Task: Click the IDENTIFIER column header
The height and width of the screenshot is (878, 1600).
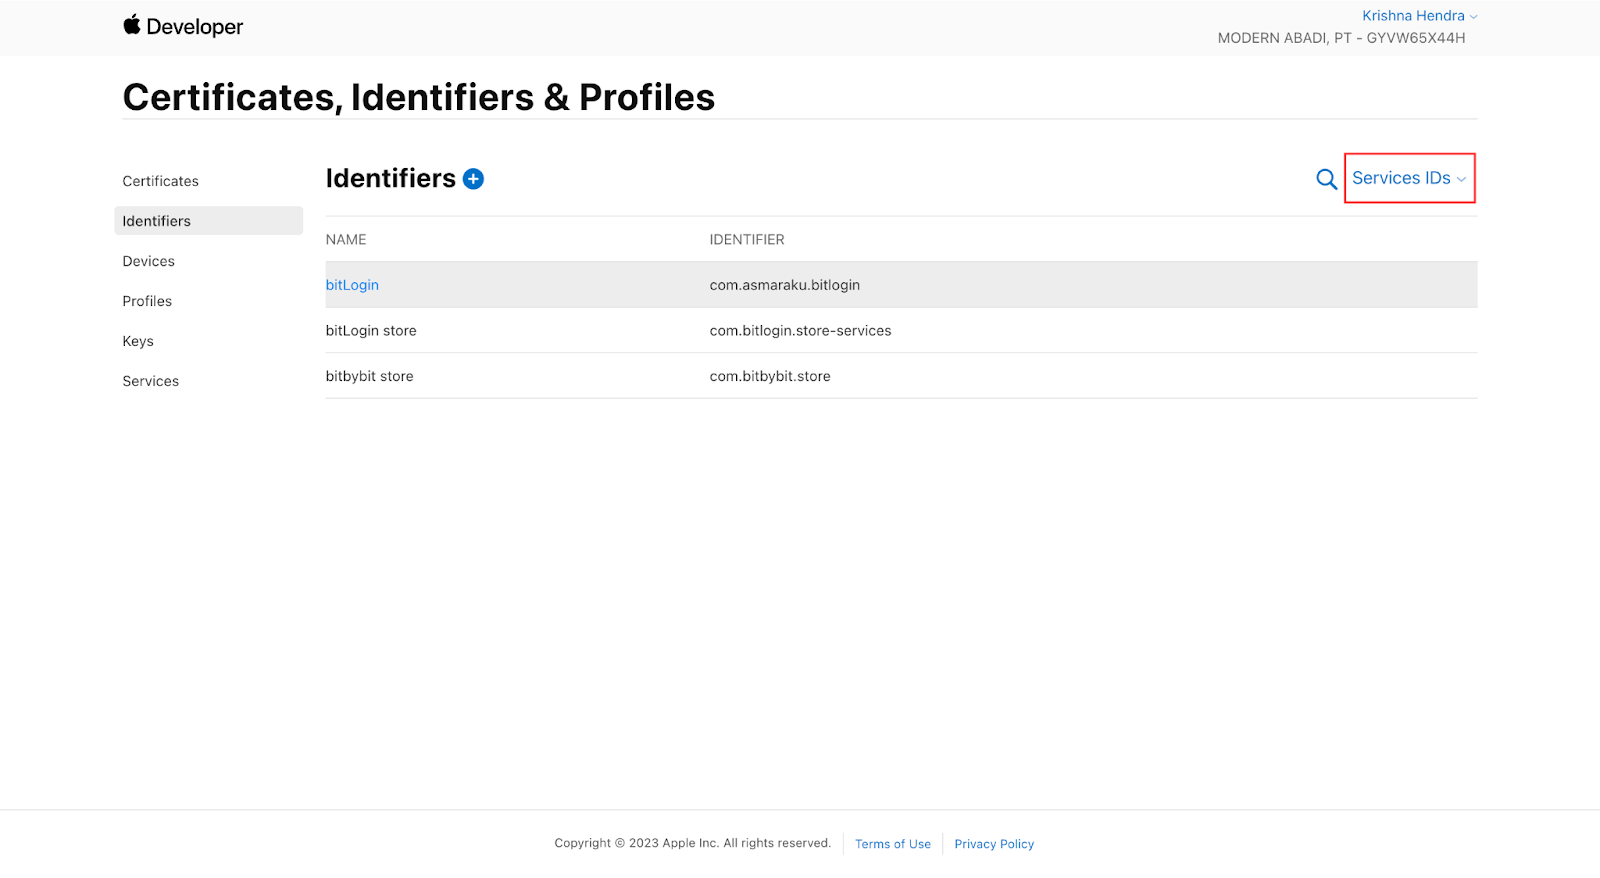Action: (747, 240)
